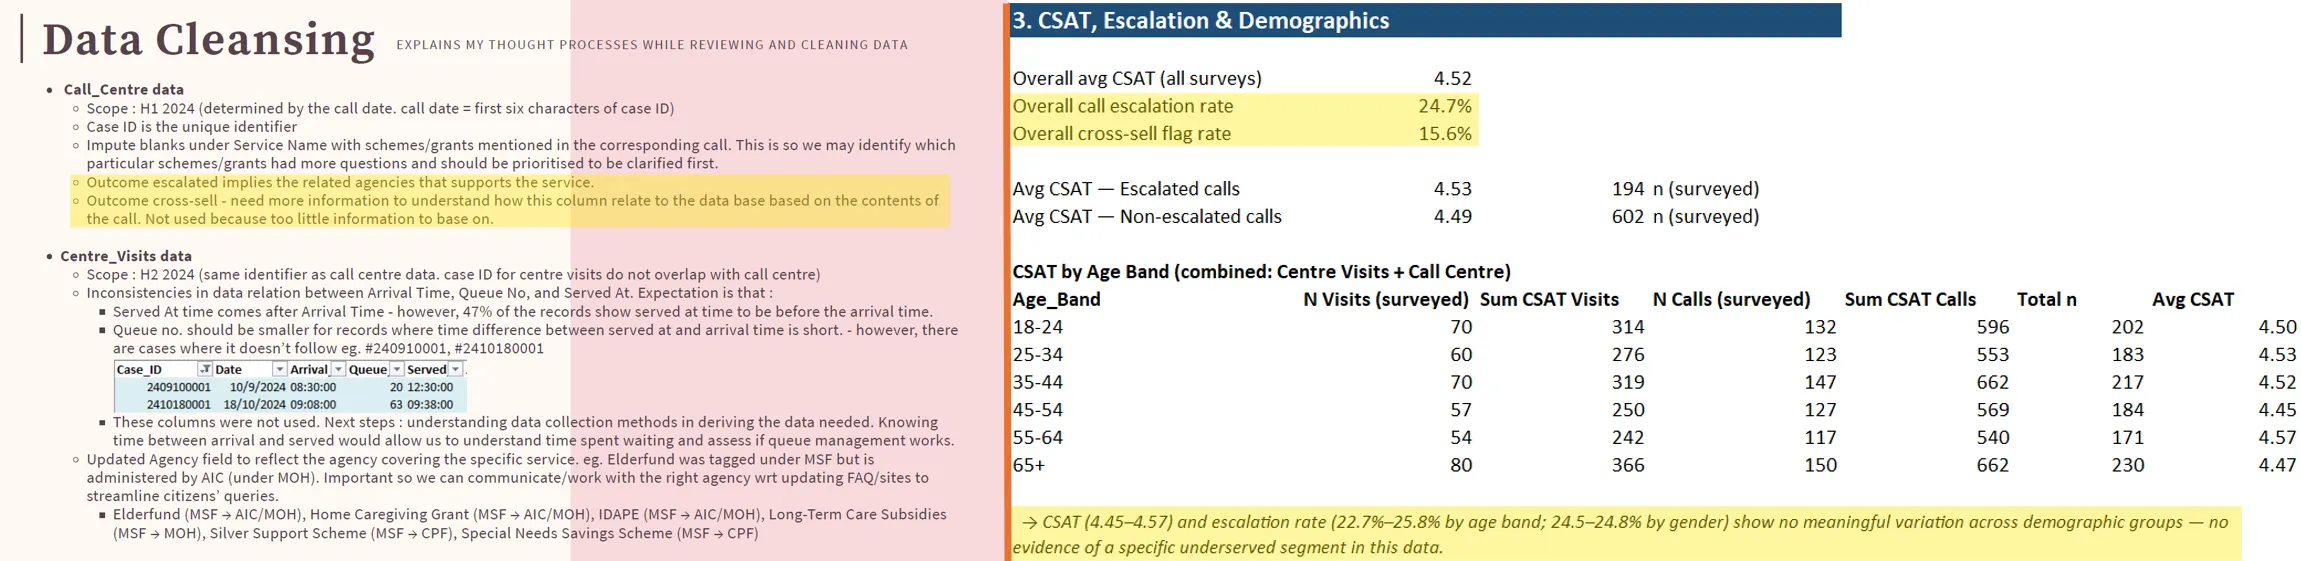The height and width of the screenshot is (561, 2301).
Task: Click the non-escalated surveyed count 602
Action: (x=1628, y=217)
